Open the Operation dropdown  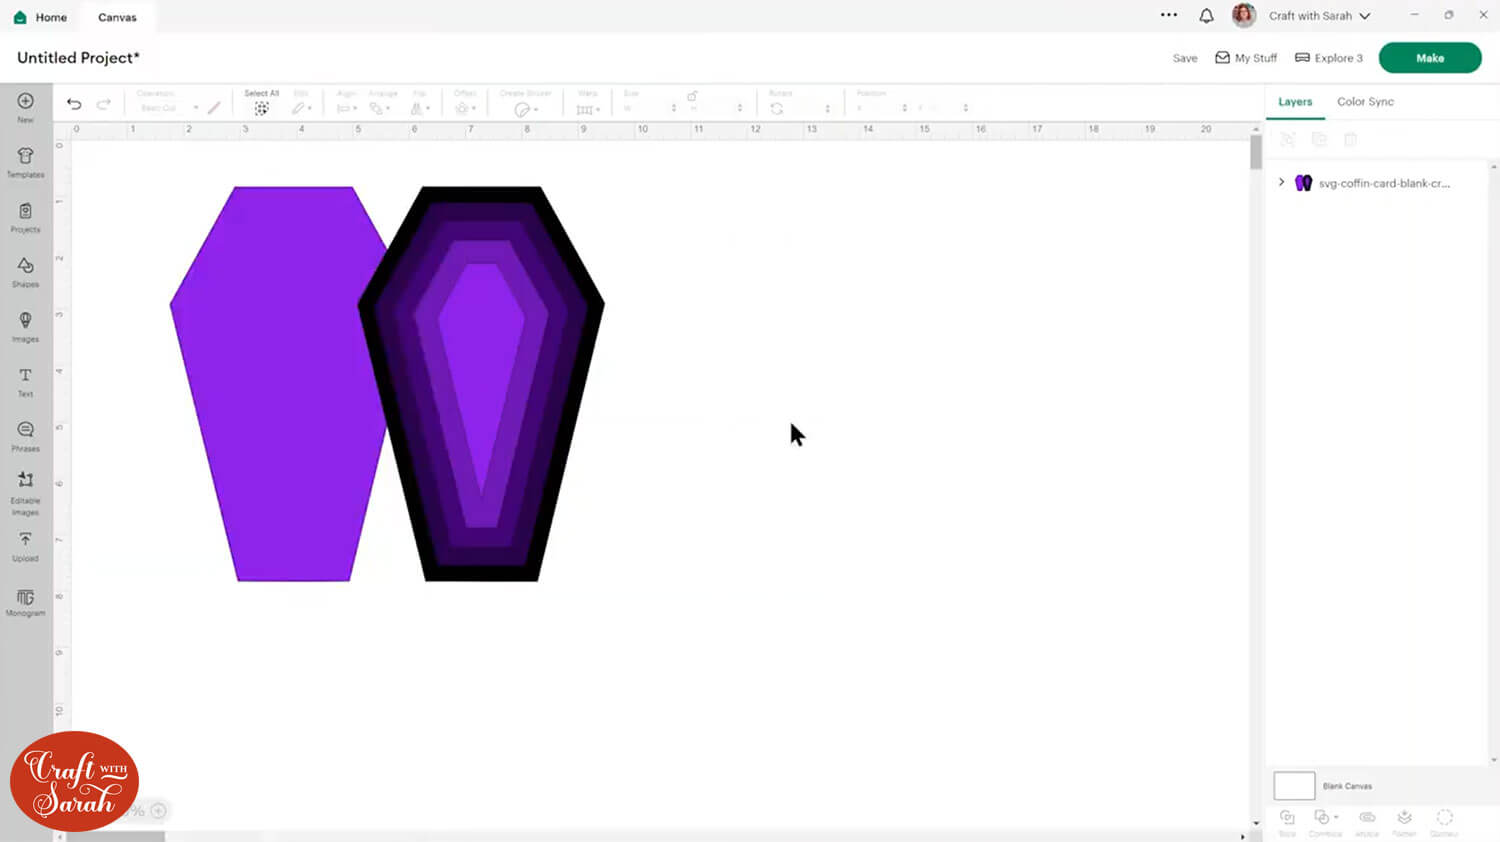[x=167, y=108]
